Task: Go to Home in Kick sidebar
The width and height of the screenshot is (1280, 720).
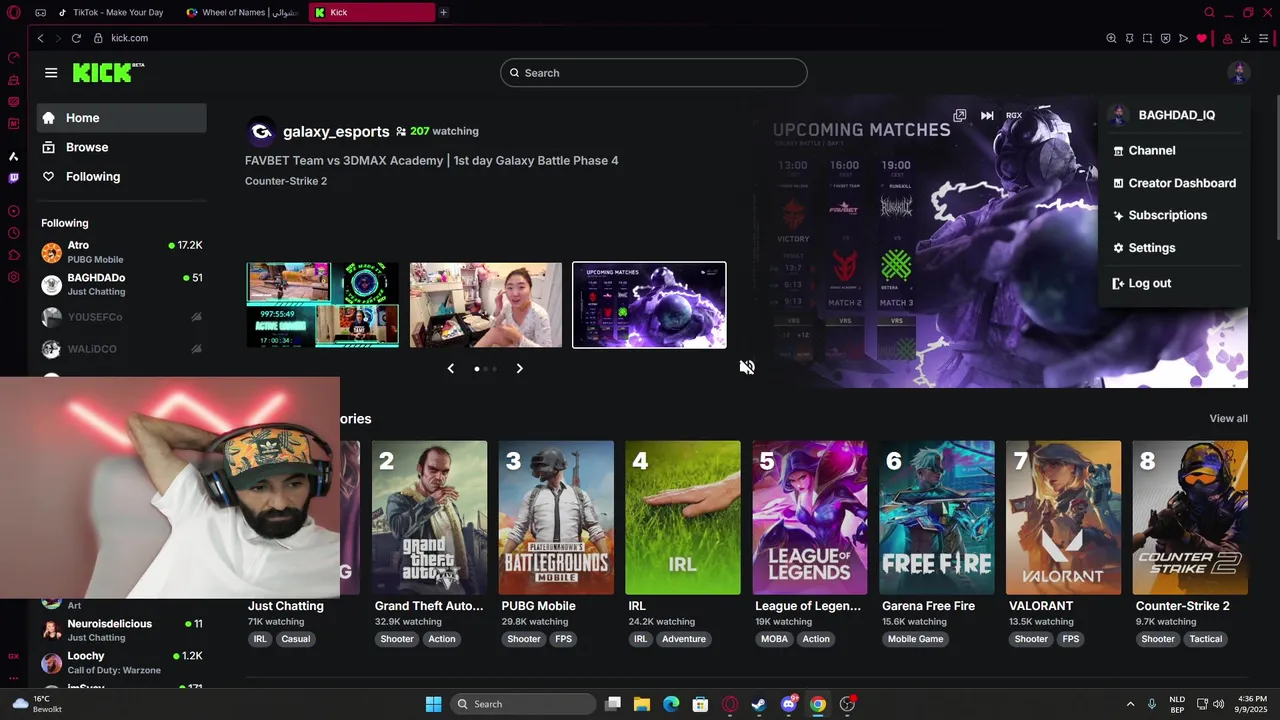Action: (x=122, y=118)
